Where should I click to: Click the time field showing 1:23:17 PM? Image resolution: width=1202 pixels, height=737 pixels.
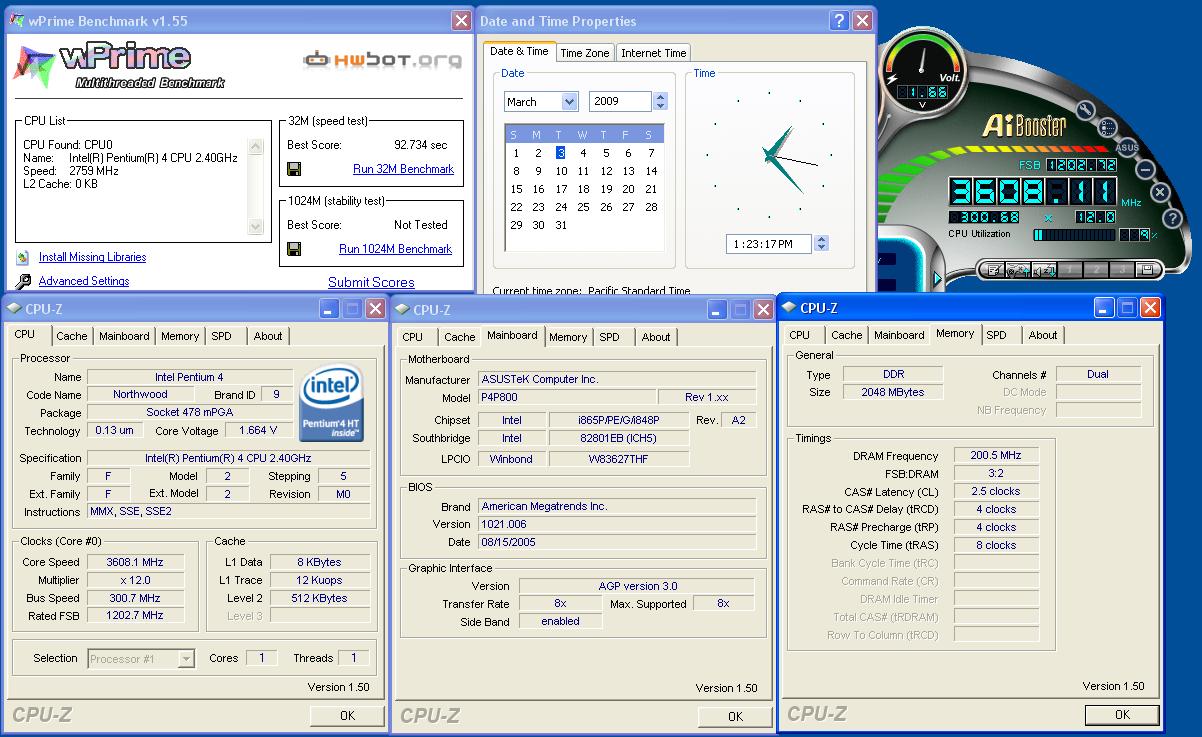click(770, 243)
